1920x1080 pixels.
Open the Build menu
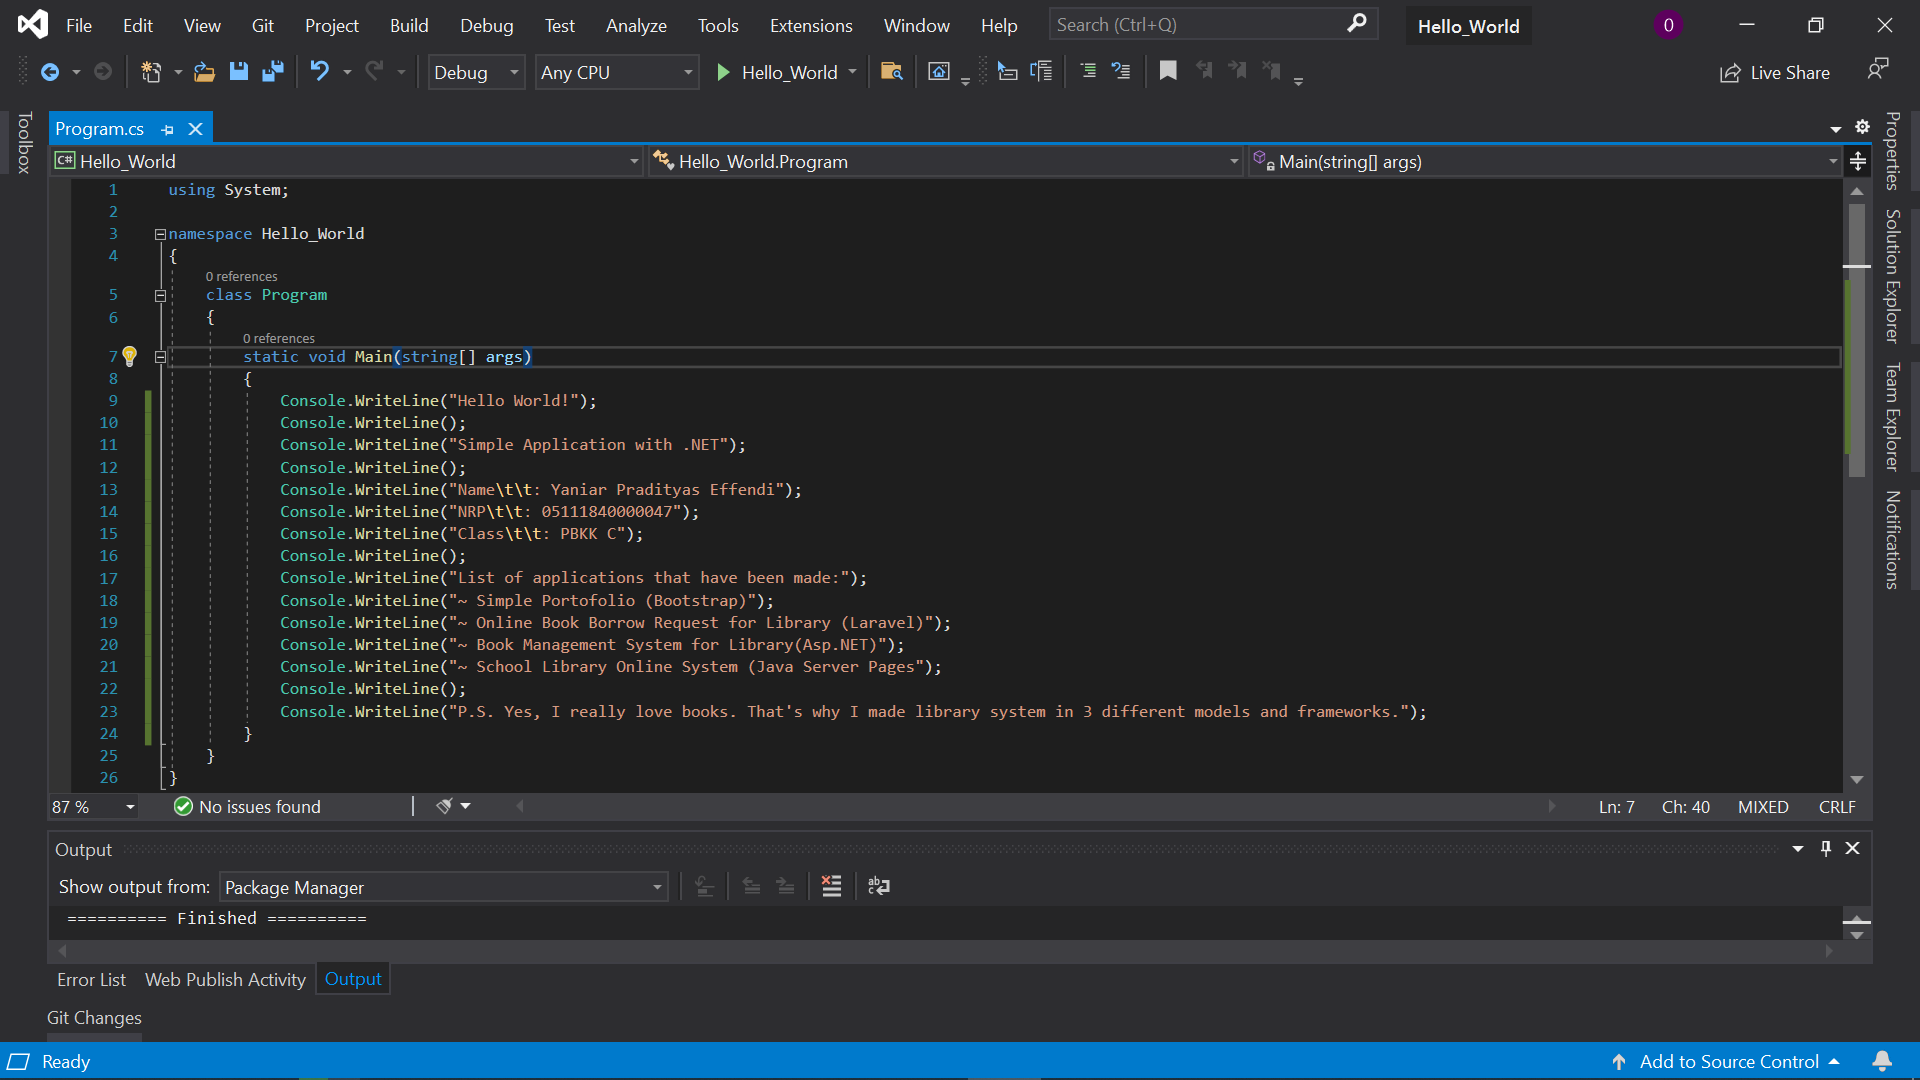pos(409,25)
